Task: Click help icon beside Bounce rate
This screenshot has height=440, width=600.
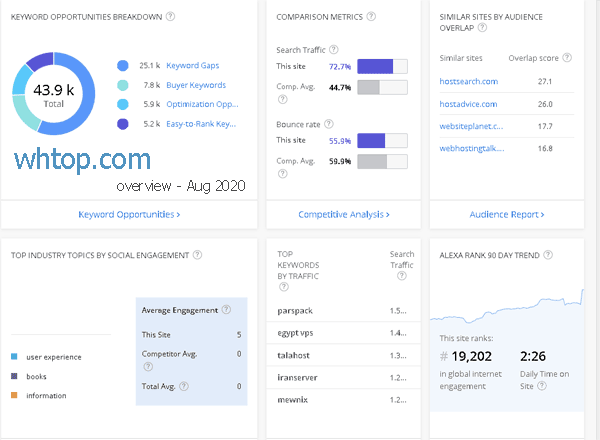Action: pos(328,124)
